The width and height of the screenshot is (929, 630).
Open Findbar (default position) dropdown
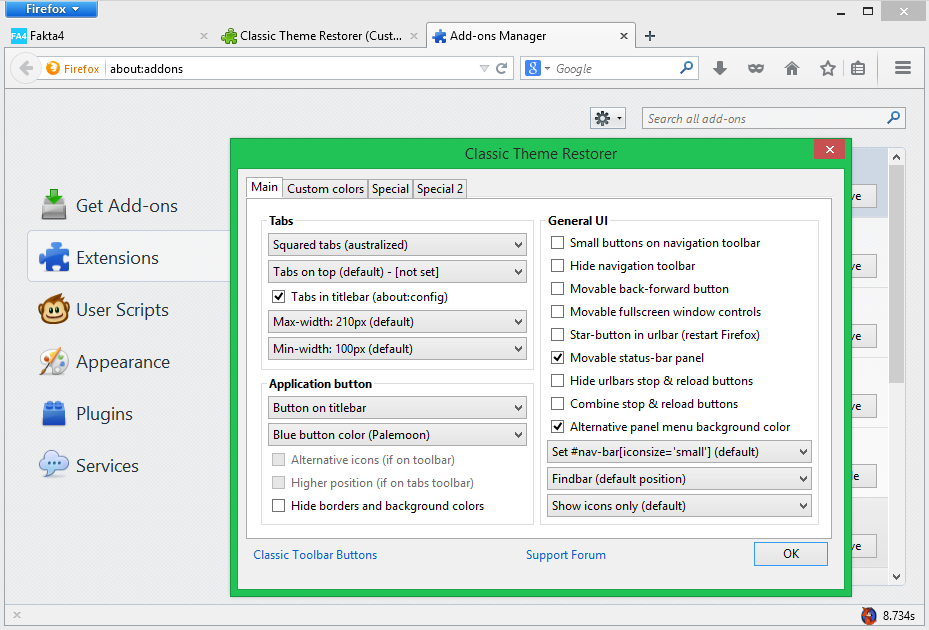(679, 479)
